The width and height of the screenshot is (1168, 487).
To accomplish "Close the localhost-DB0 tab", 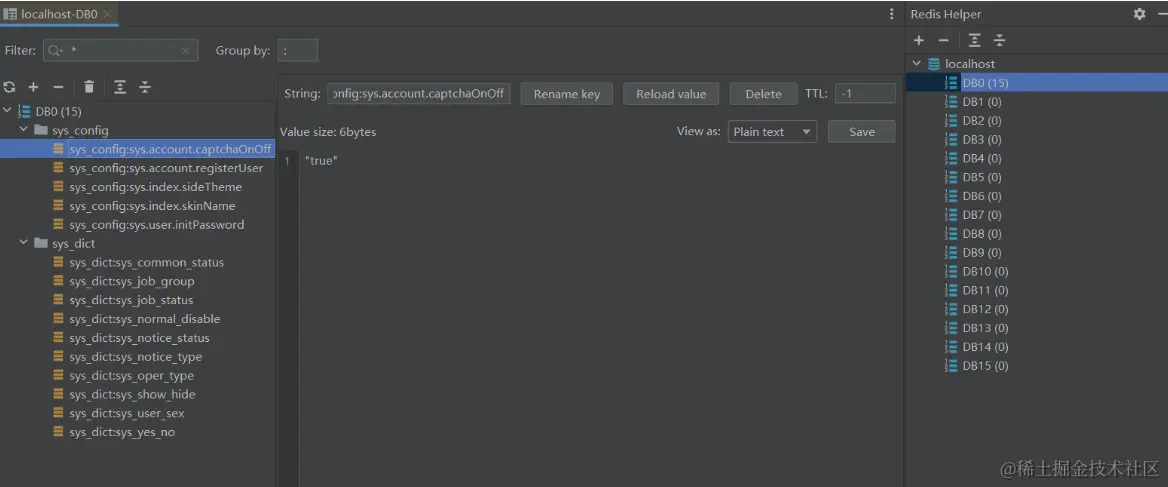I will [107, 14].
